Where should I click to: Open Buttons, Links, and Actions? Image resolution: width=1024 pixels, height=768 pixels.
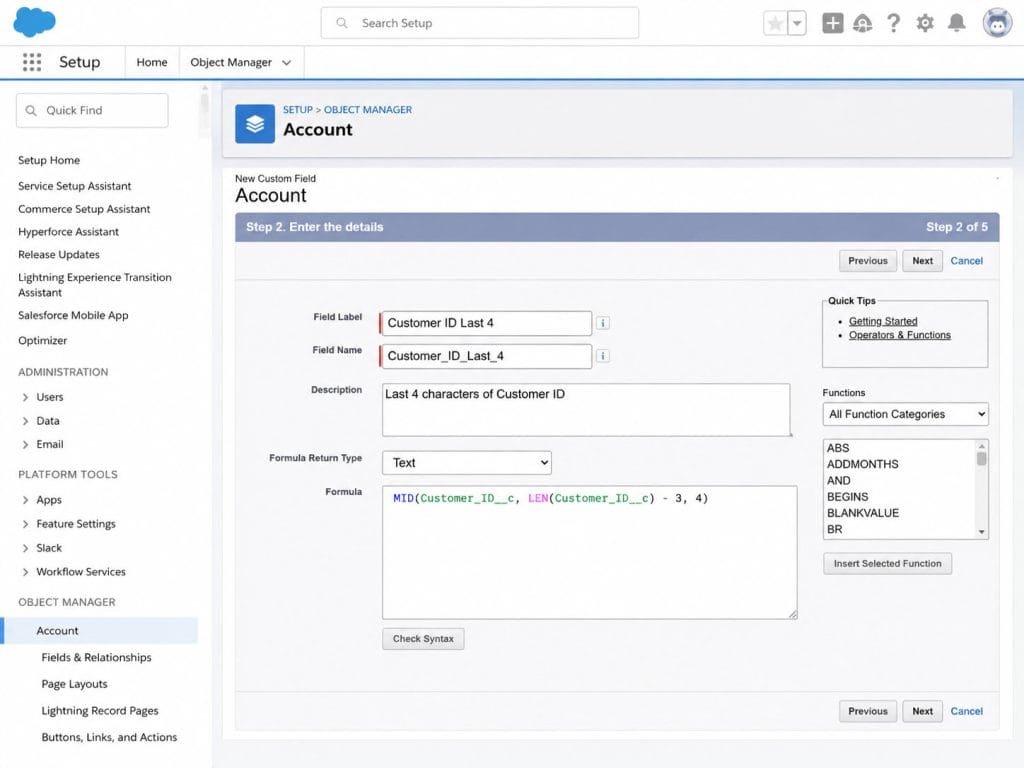point(109,737)
